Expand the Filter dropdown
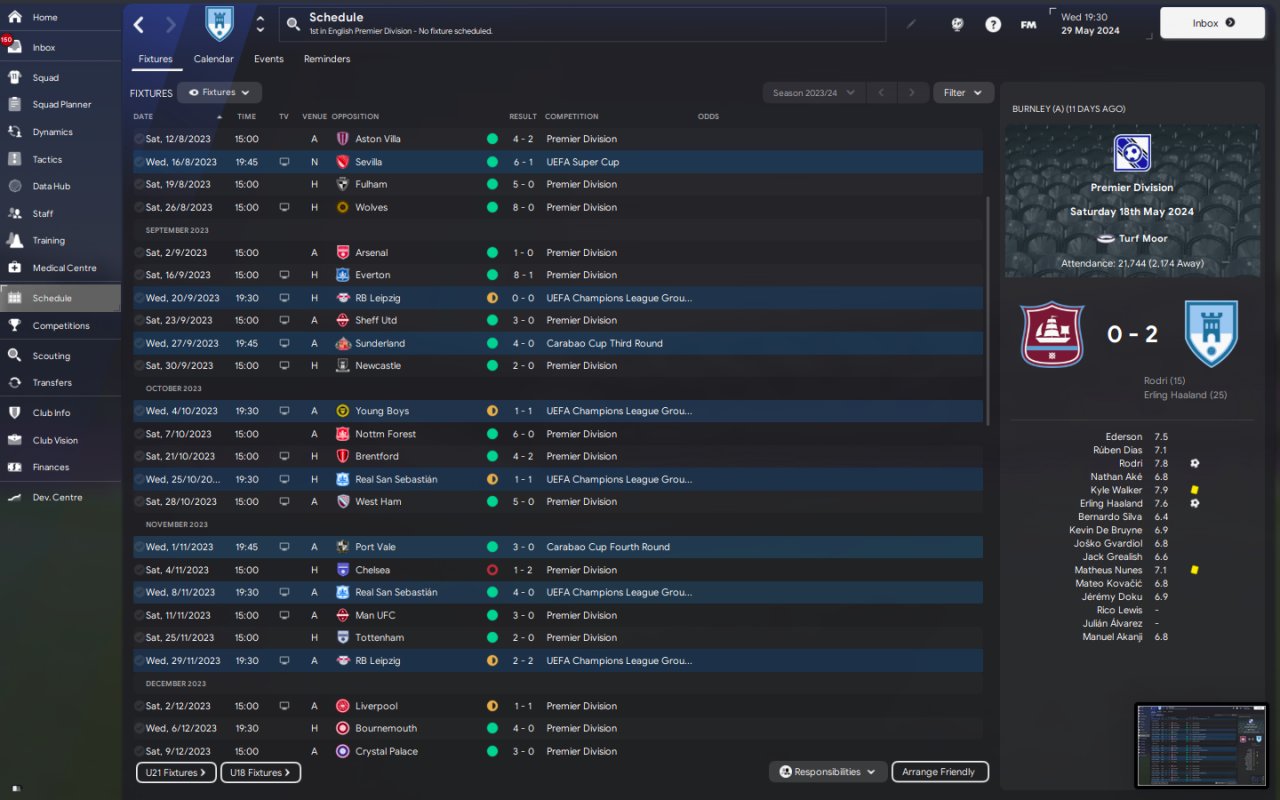1280x800 pixels. click(x=963, y=93)
